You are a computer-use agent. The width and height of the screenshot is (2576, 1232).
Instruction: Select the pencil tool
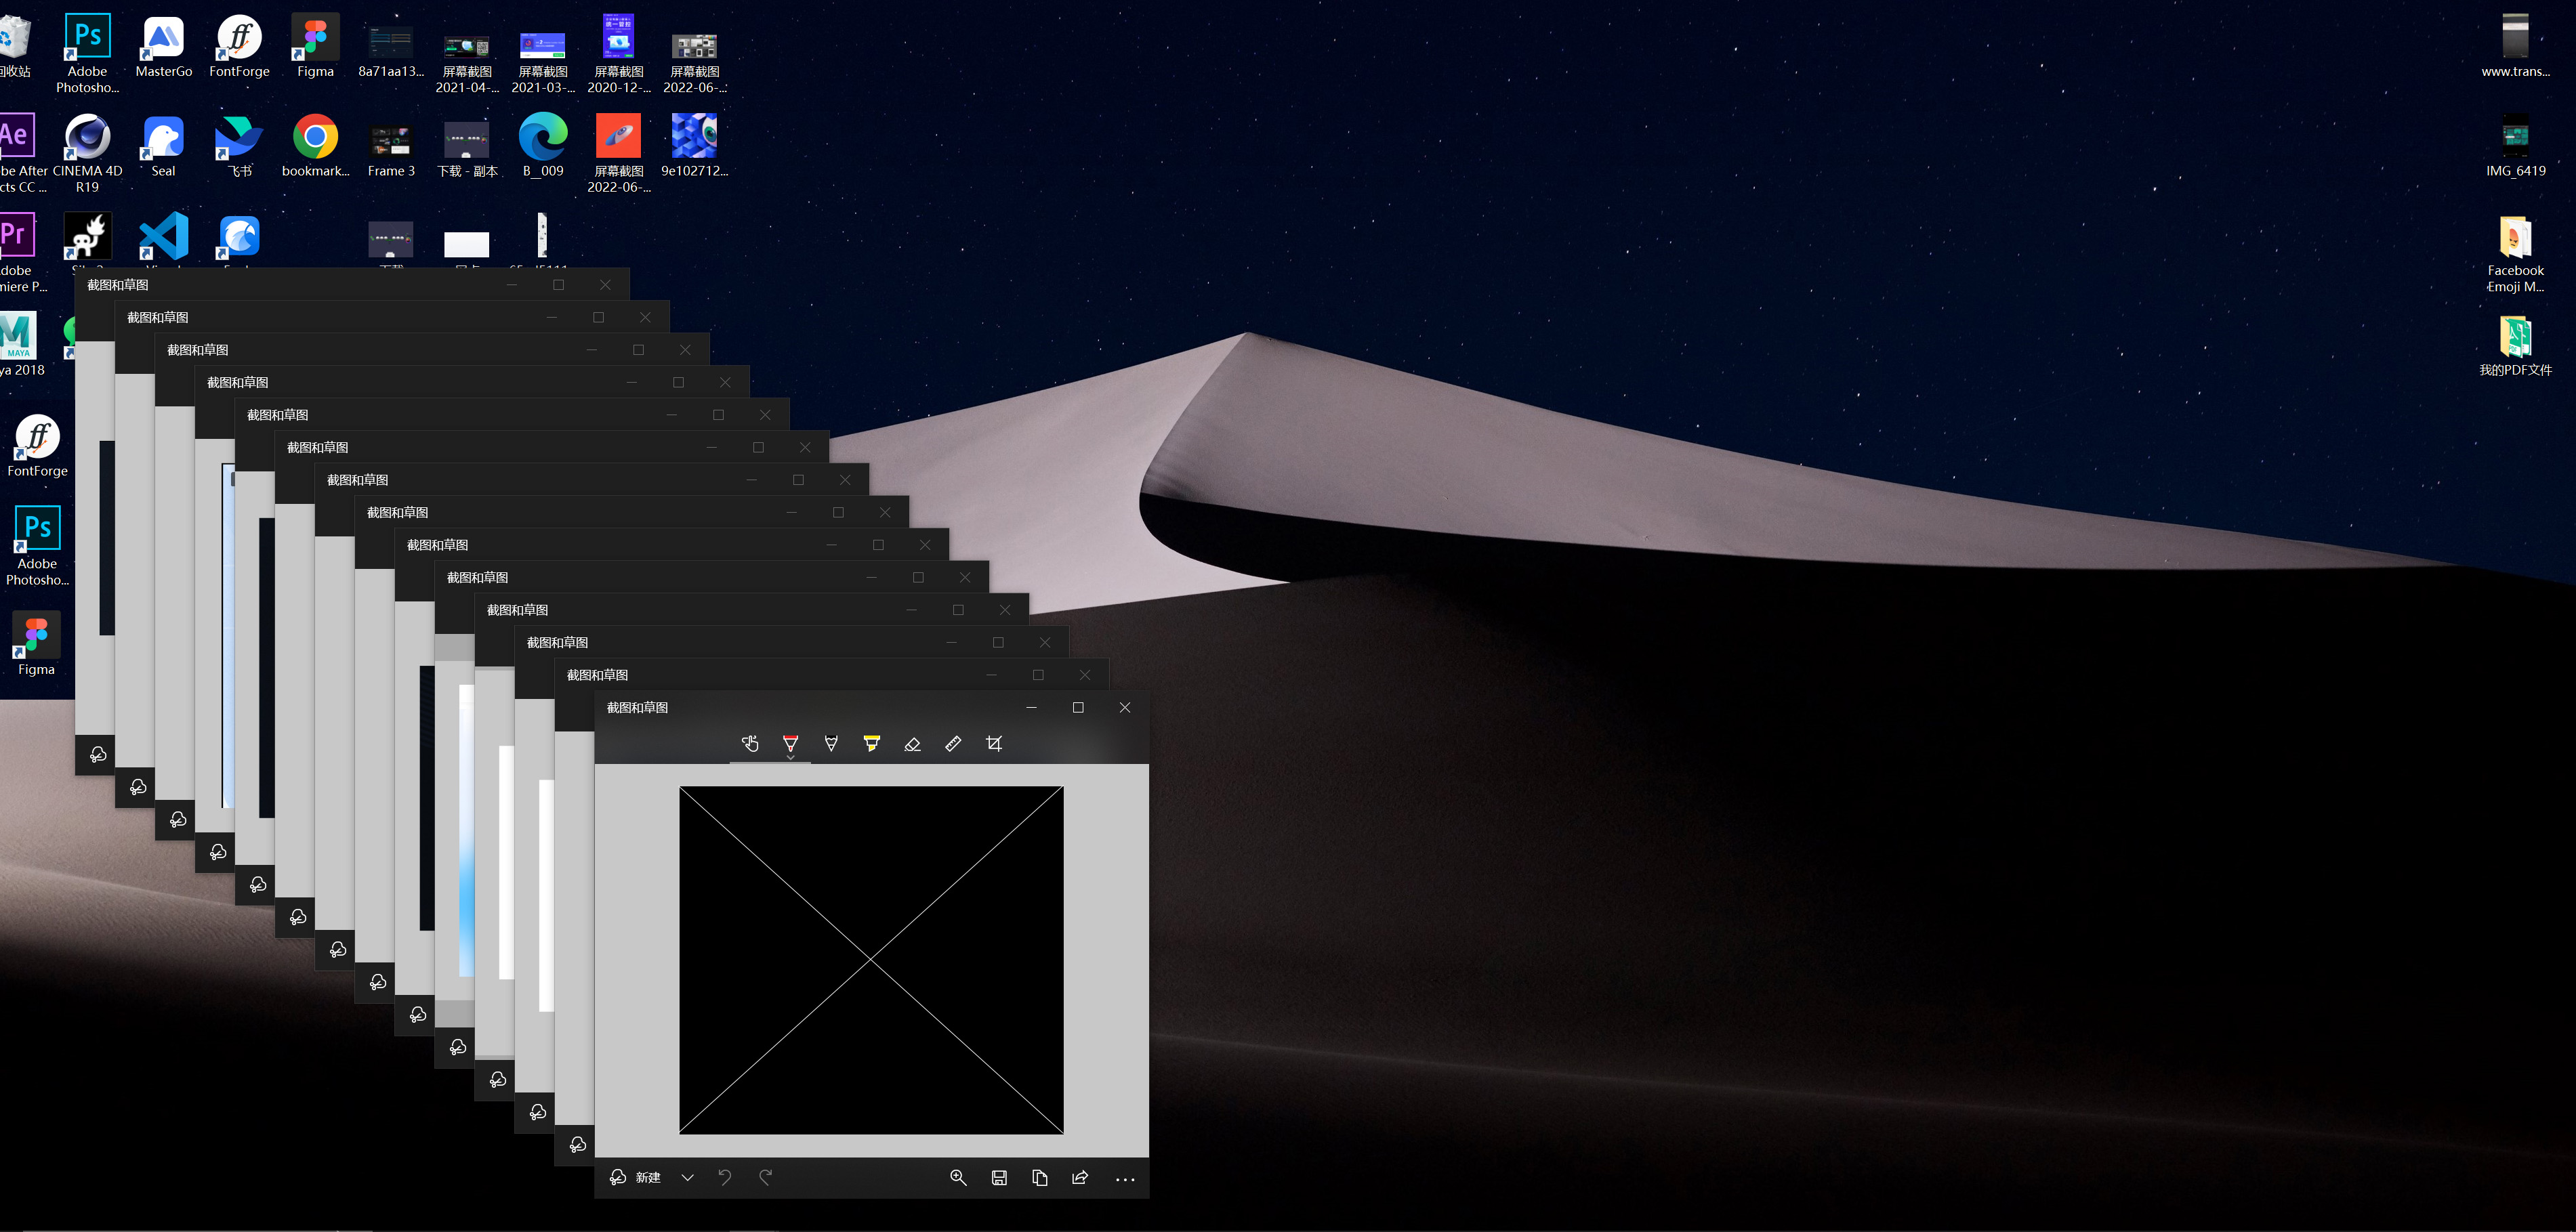(x=831, y=743)
